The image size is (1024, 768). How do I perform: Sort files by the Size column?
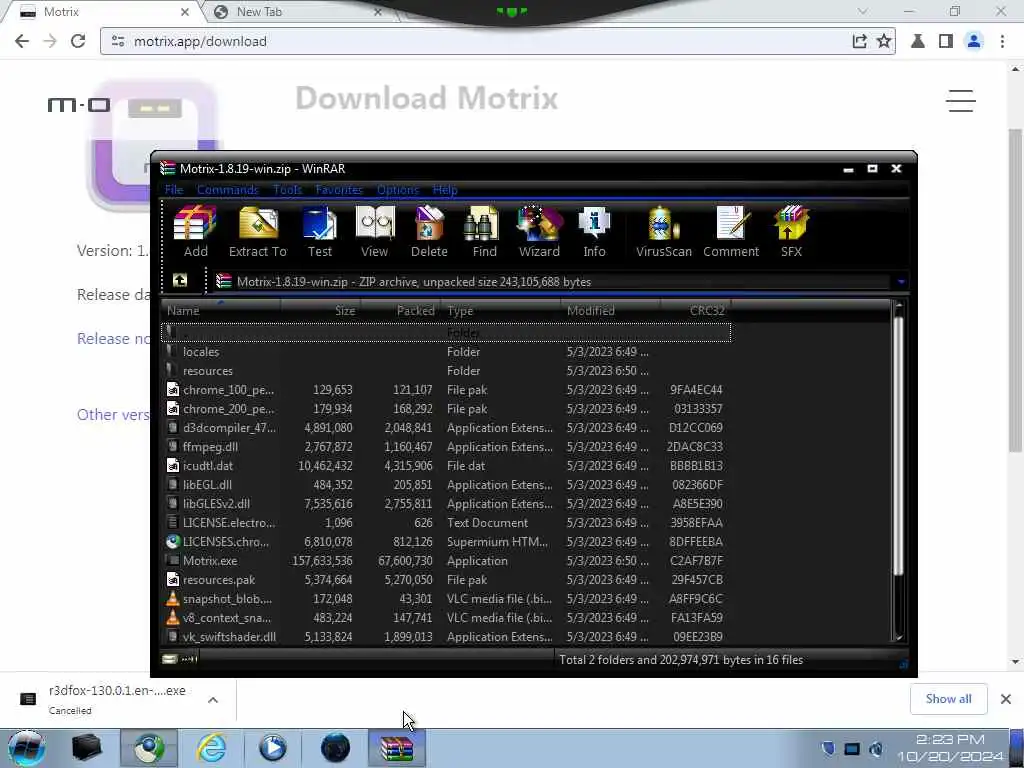click(x=320, y=311)
